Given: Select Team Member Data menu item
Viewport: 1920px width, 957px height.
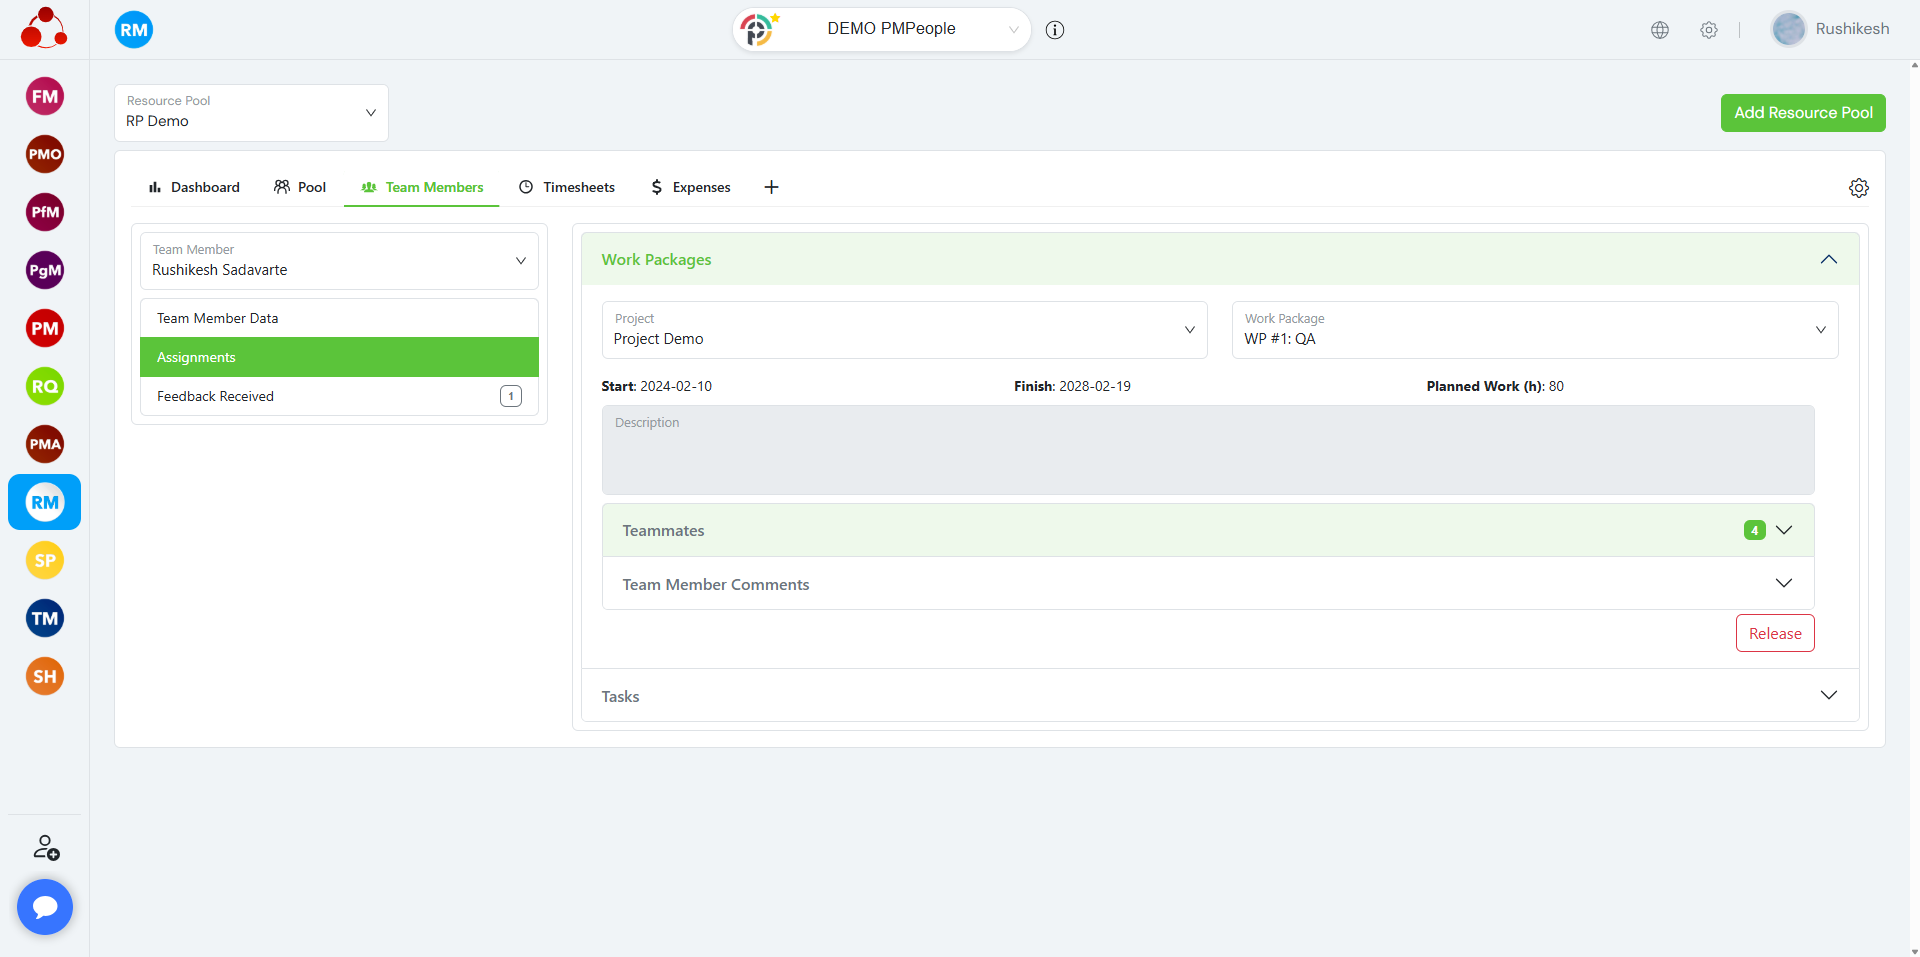Looking at the screenshot, I should coord(339,318).
